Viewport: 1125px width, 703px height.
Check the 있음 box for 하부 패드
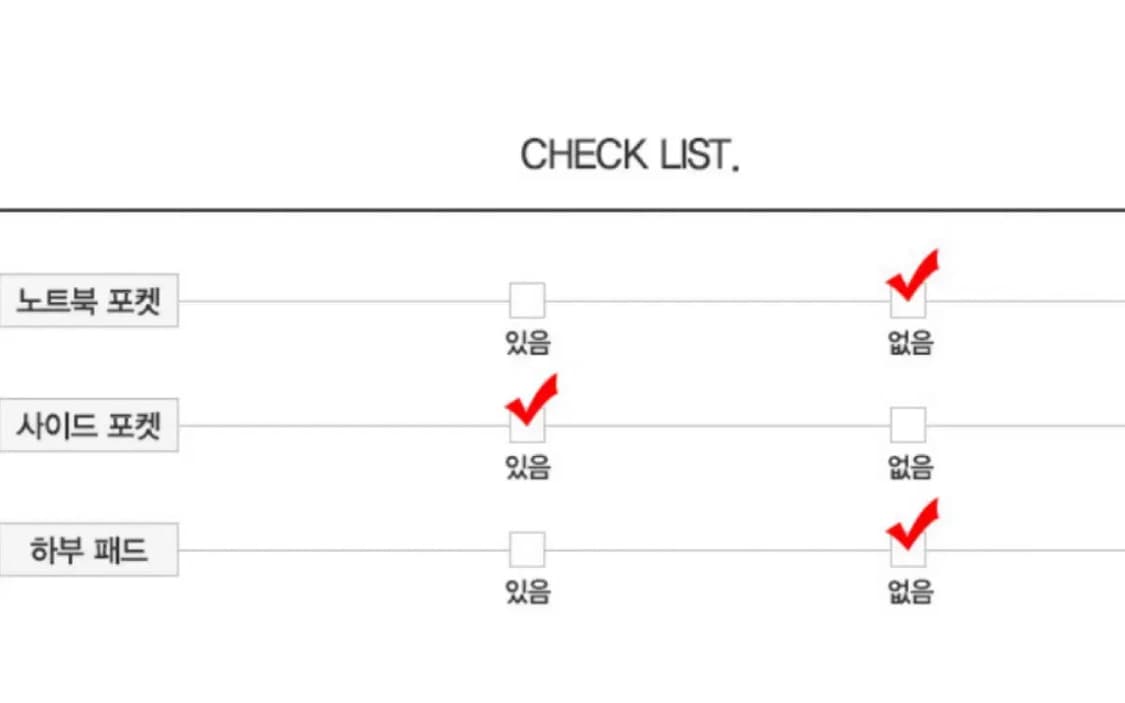tap(527, 549)
